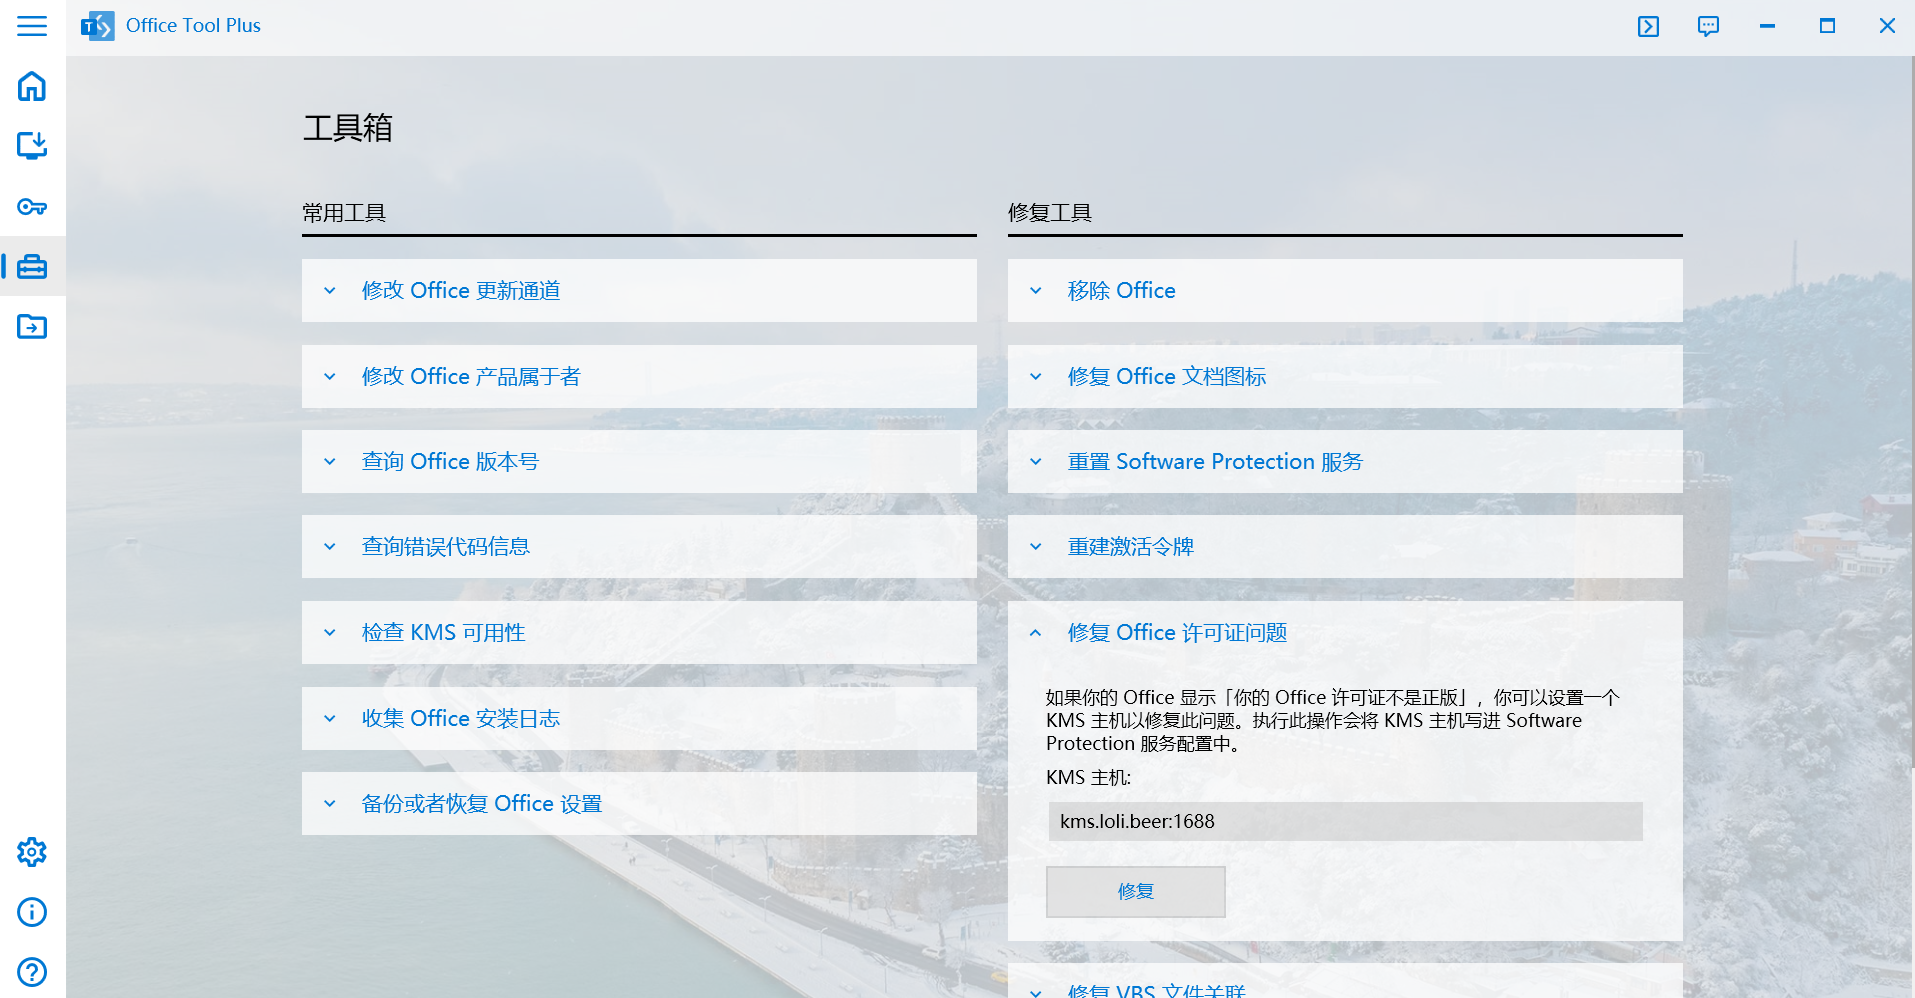Click 重建激活令牌 title
This screenshot has height=998, width=1915.
point(1131,547)
